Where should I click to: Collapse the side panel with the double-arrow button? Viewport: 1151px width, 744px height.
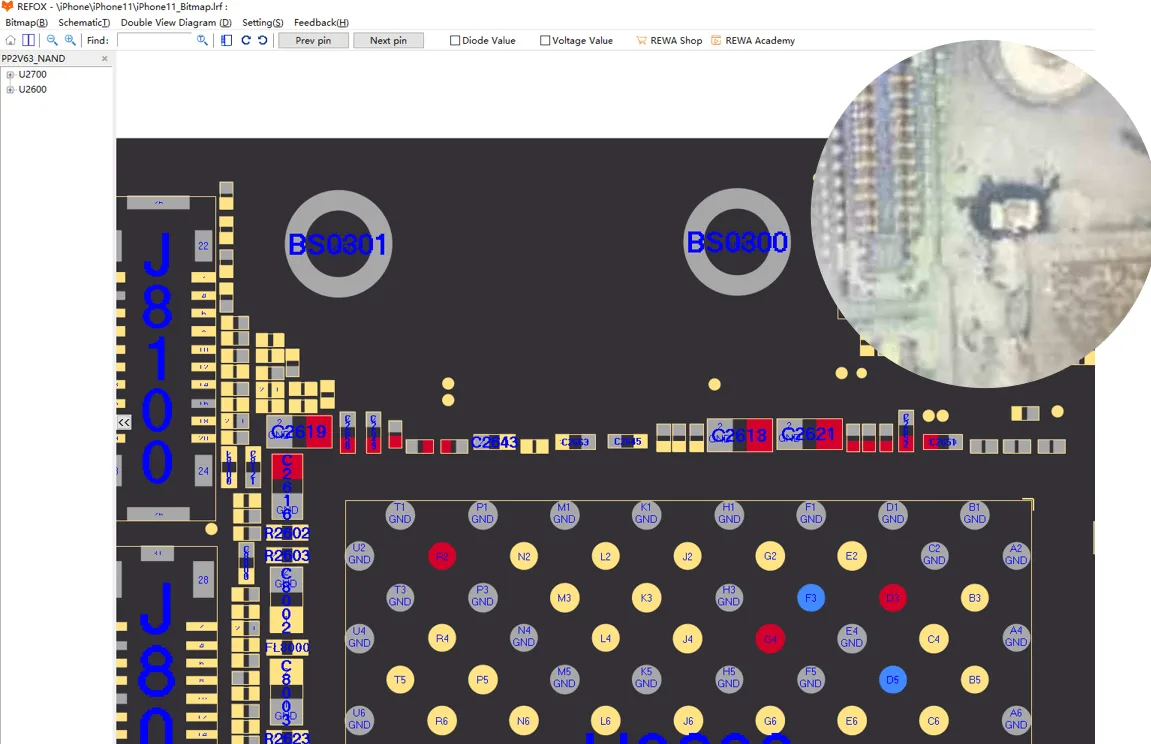click(124, 423)
